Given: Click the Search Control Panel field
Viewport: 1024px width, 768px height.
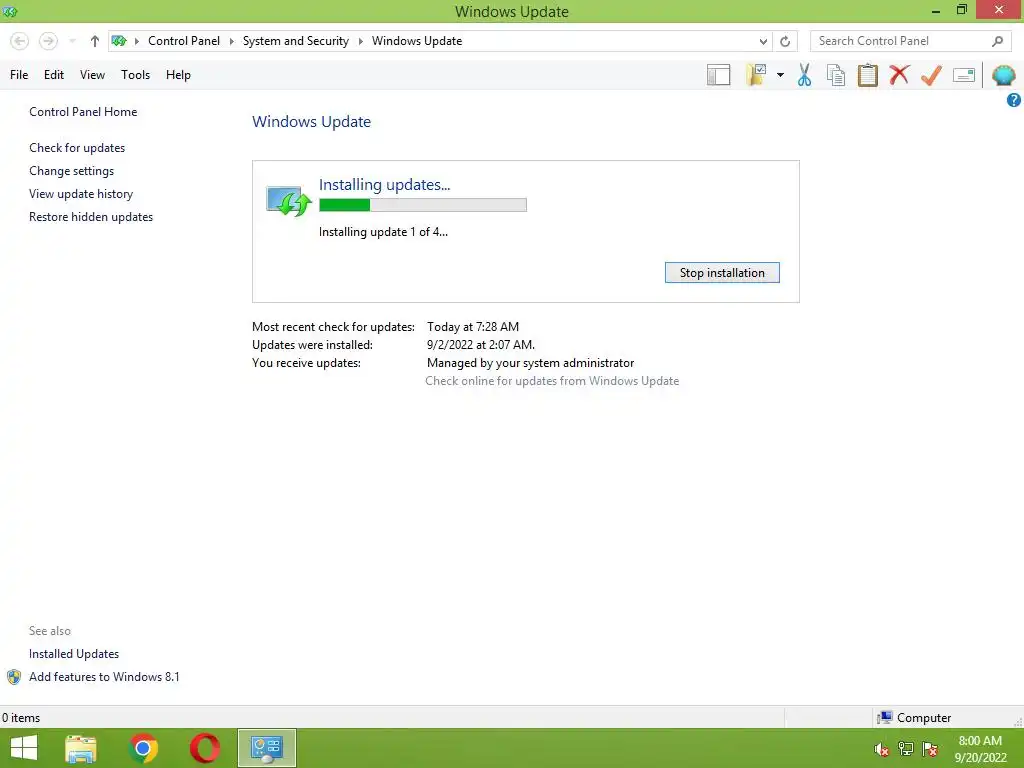Looking at the screenshot, I should click(x=910, y=41).
